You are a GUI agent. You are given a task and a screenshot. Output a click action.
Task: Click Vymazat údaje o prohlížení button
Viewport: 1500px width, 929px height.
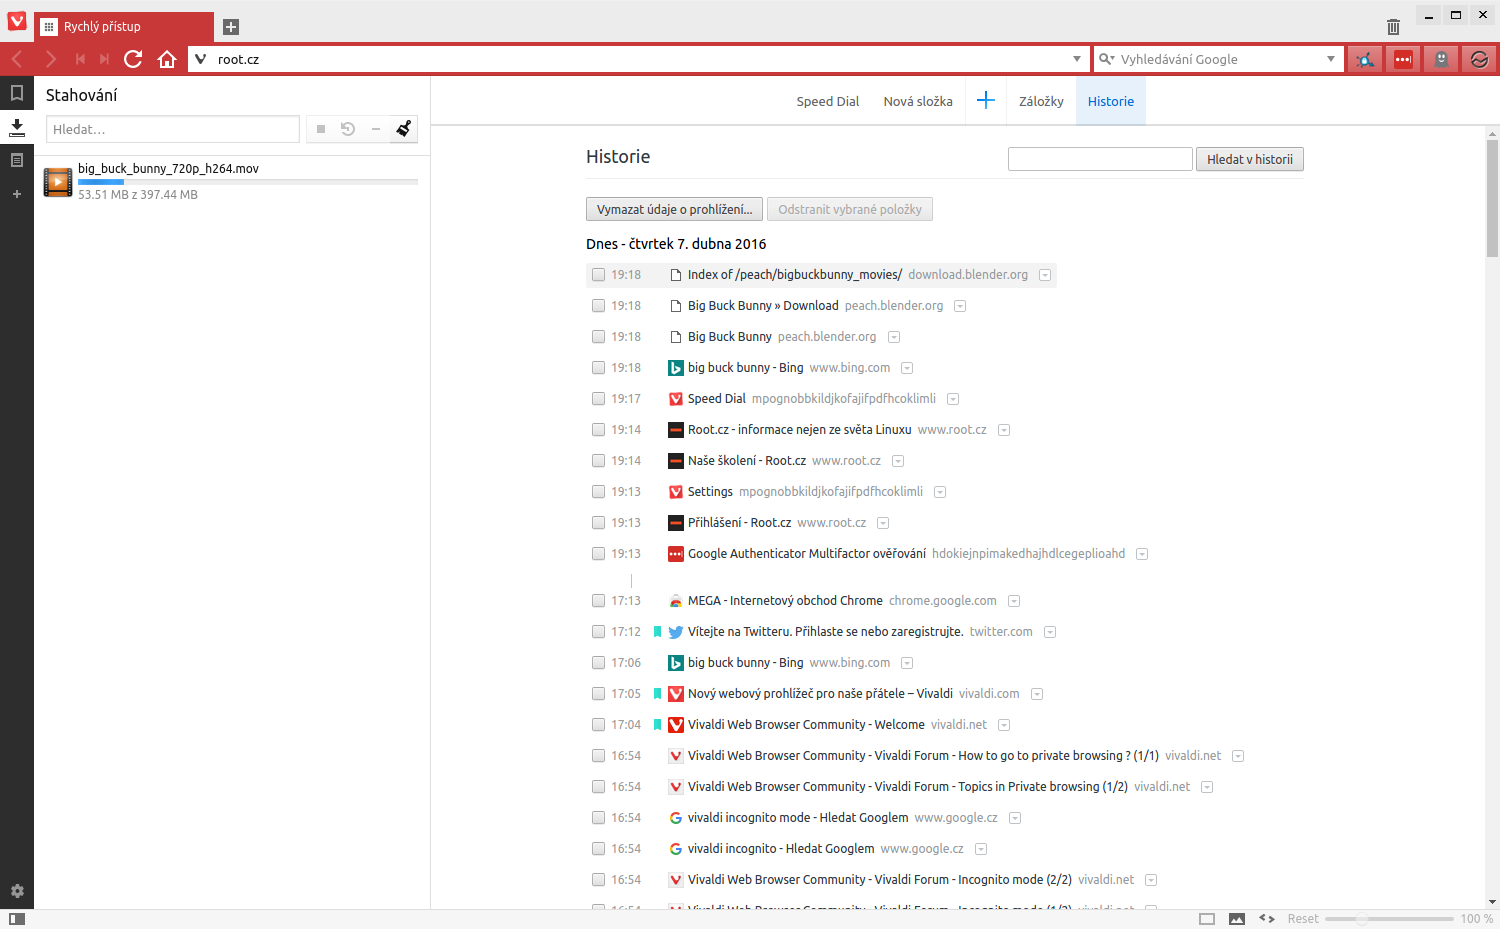674,209
